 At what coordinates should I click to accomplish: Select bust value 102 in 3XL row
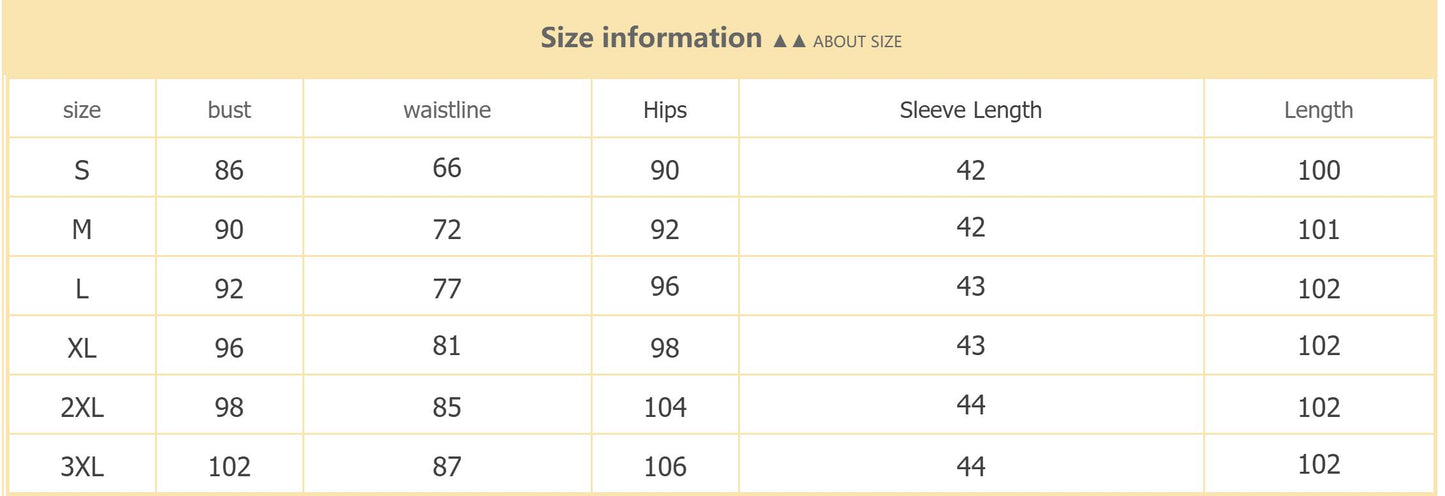229,466
